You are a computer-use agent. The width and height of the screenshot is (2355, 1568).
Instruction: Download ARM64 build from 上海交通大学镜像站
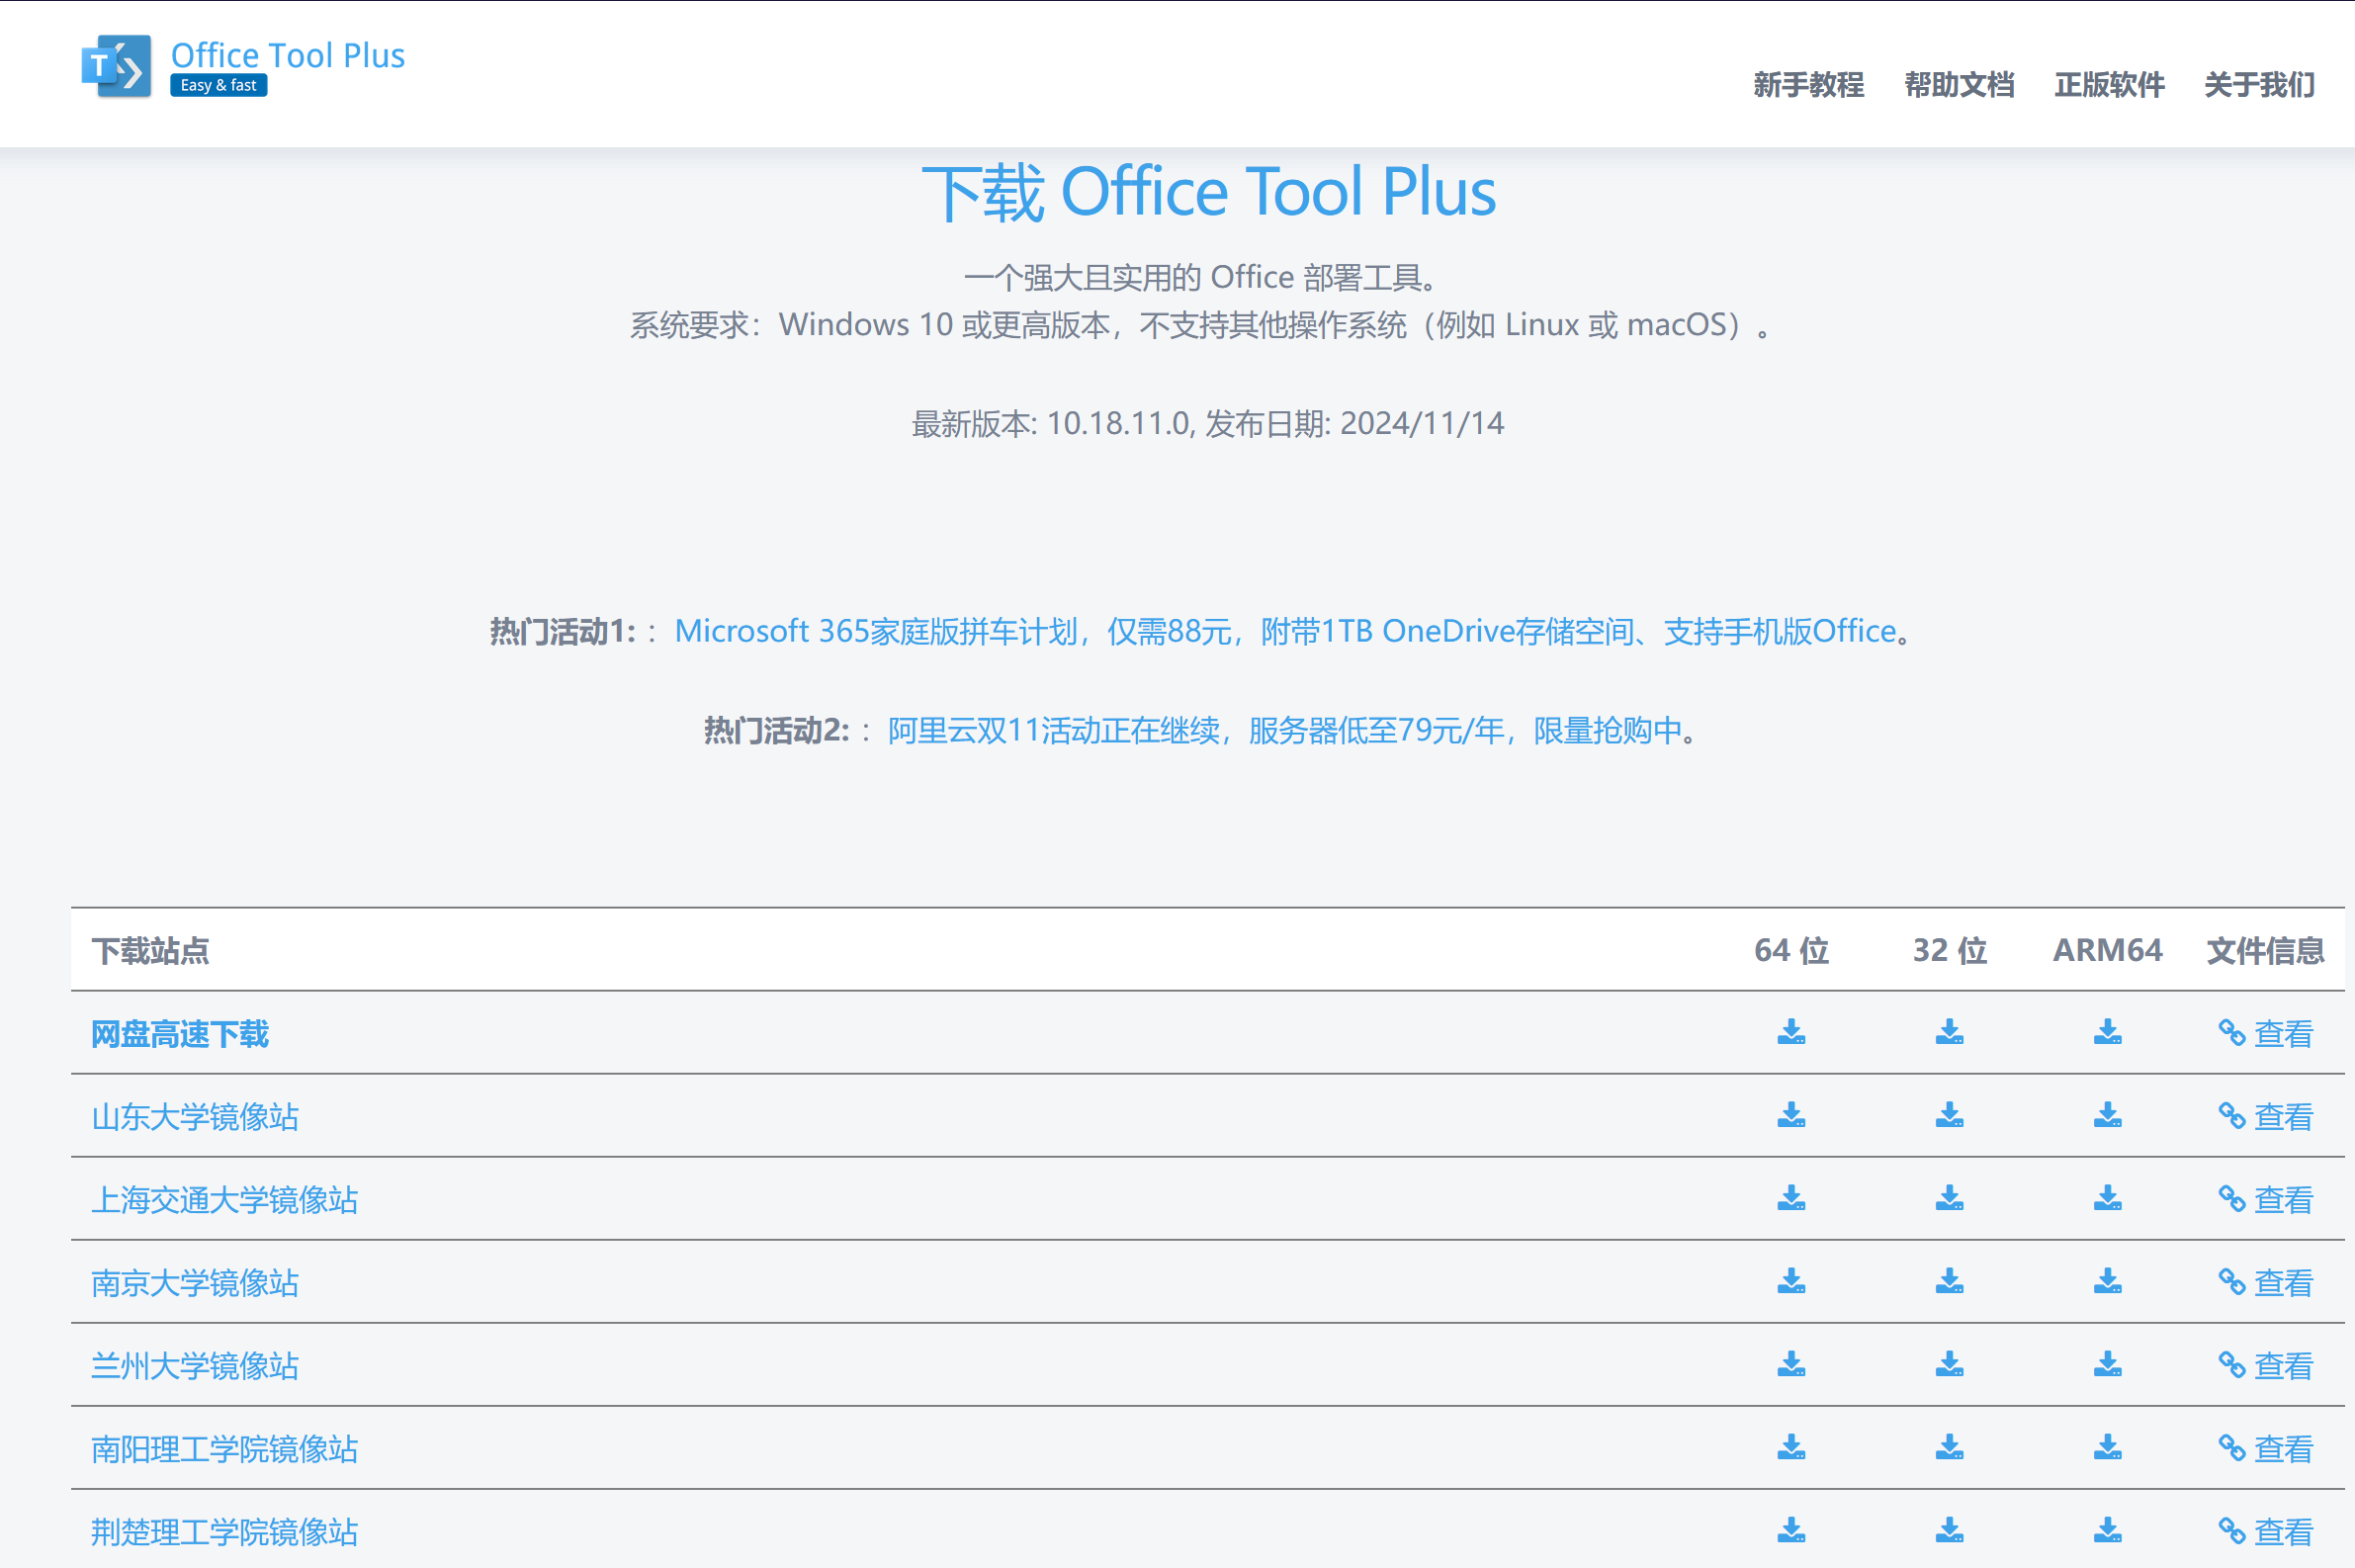click(2107, 1200)
